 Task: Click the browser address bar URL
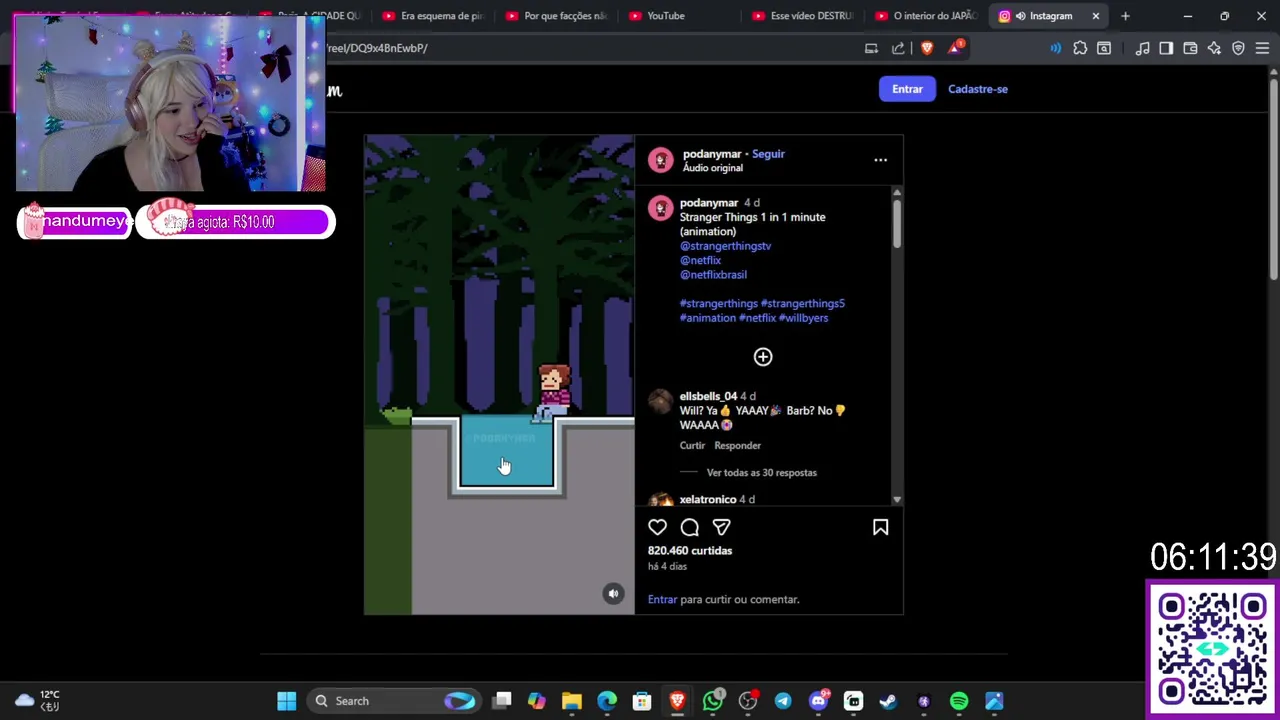click(x=377, y=48)
